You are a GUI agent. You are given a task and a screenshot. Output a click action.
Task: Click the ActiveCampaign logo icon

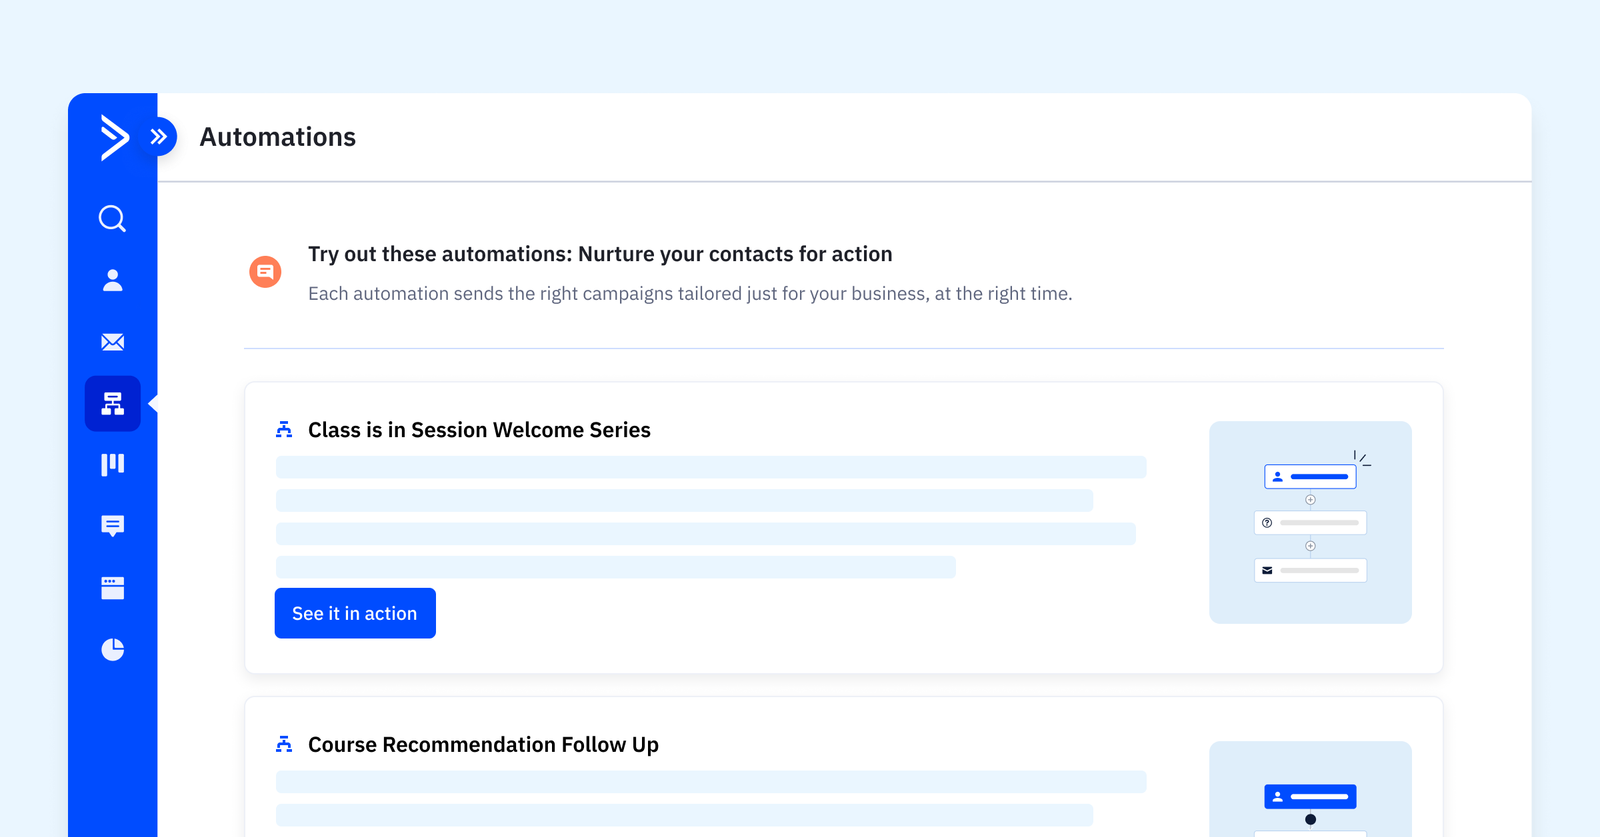point(114,137)
